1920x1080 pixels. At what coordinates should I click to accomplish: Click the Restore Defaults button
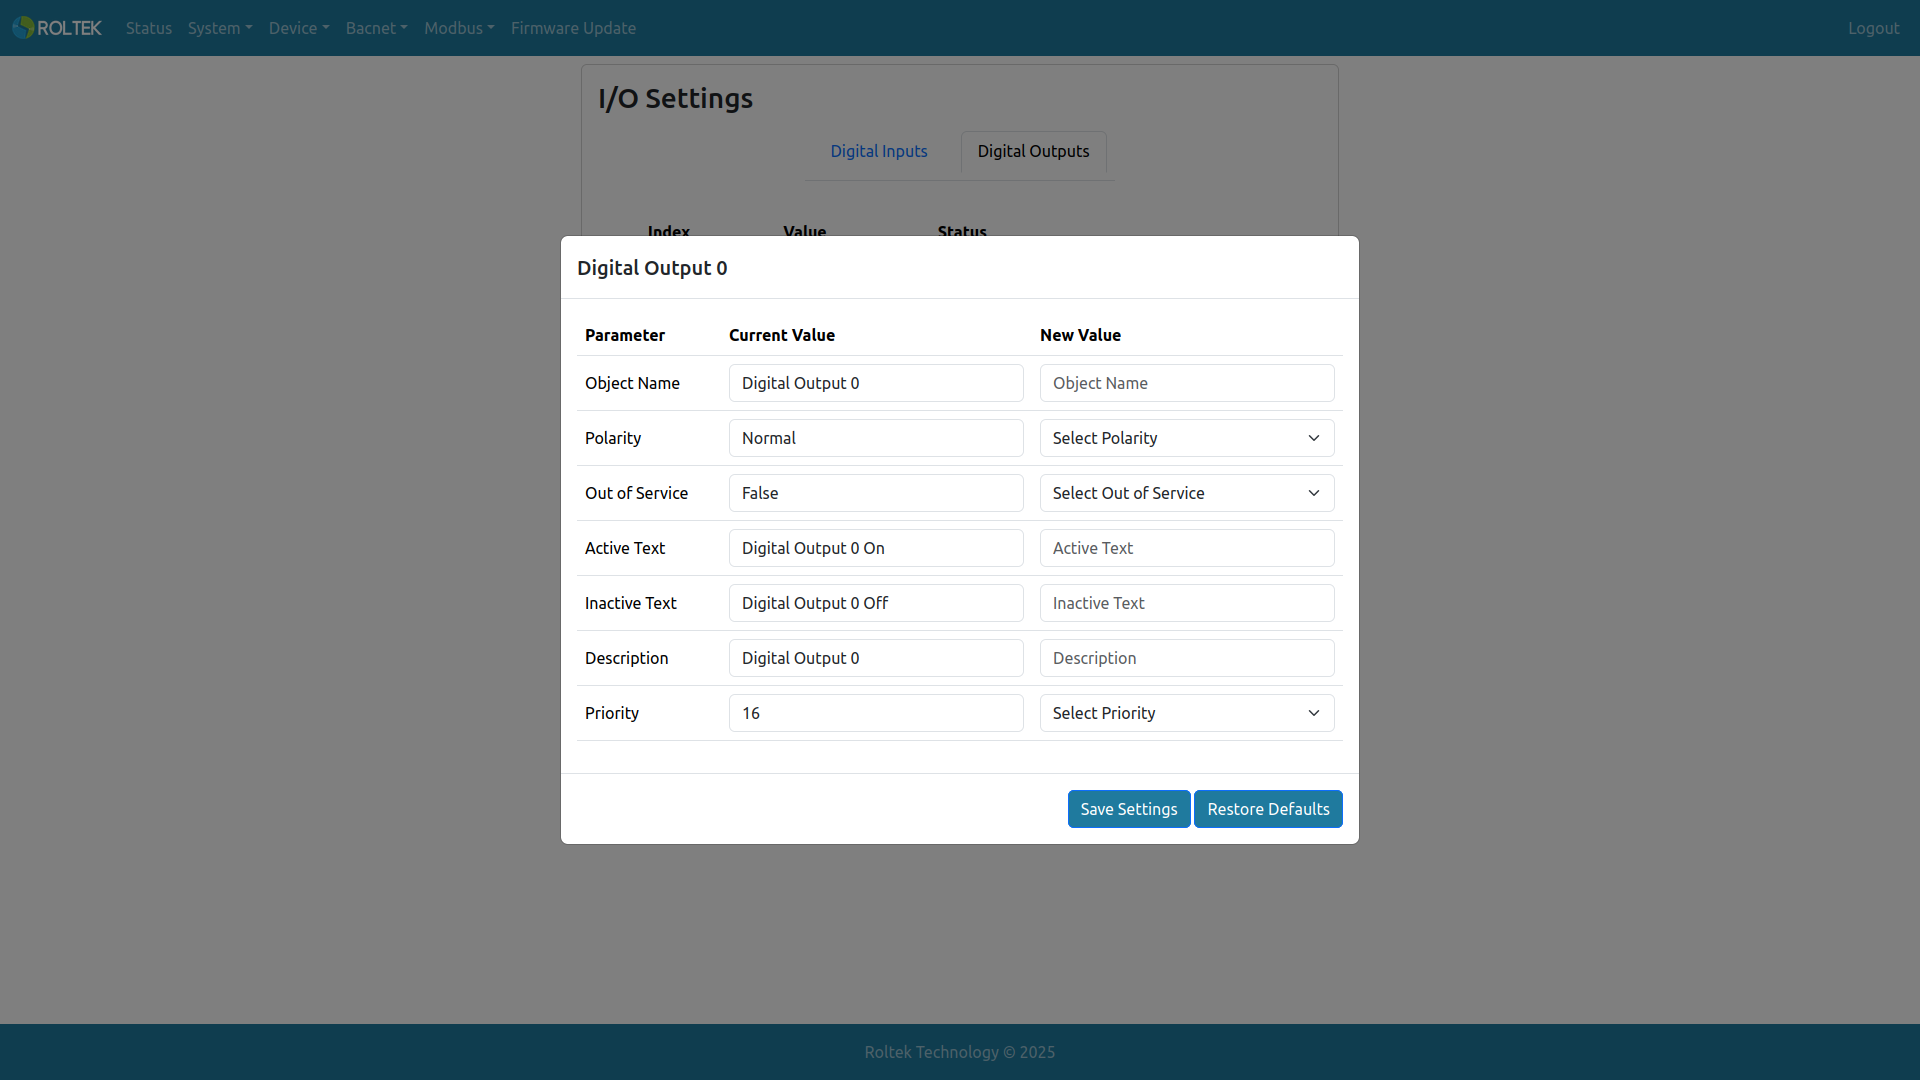click(1268, 809)
